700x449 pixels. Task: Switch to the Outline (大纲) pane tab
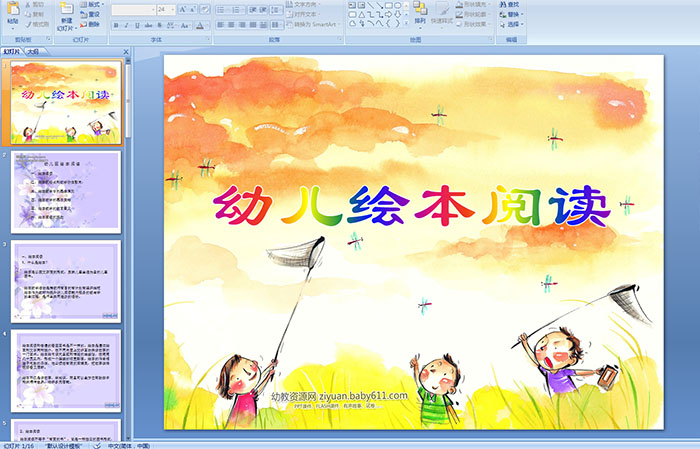[x=34, y=52]
